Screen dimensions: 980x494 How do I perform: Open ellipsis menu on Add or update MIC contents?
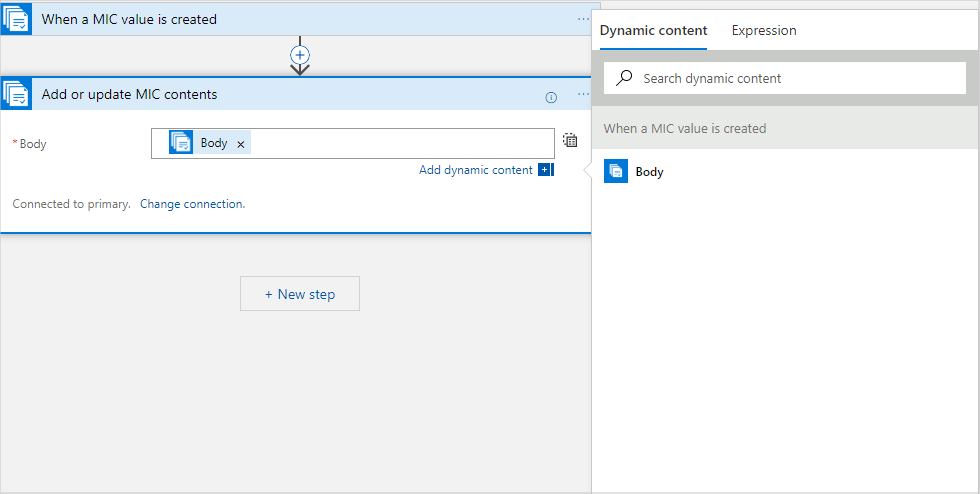click(x=583, y=95)
